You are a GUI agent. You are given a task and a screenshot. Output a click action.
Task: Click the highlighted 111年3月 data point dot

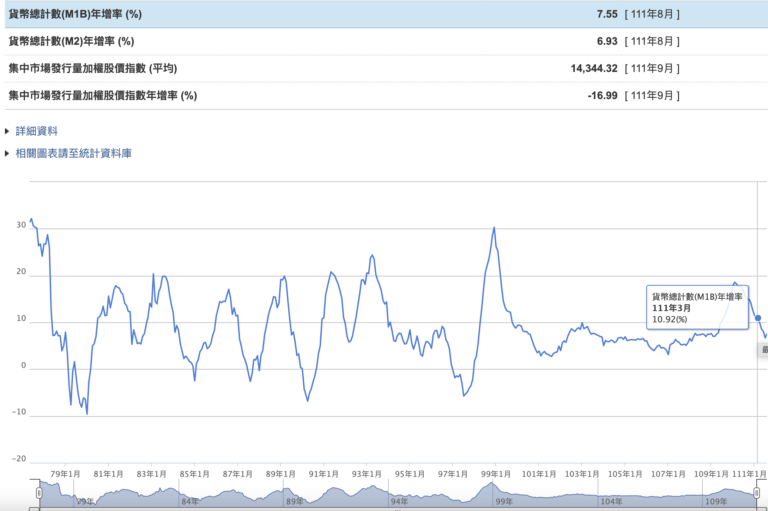(x=758, y=318)
